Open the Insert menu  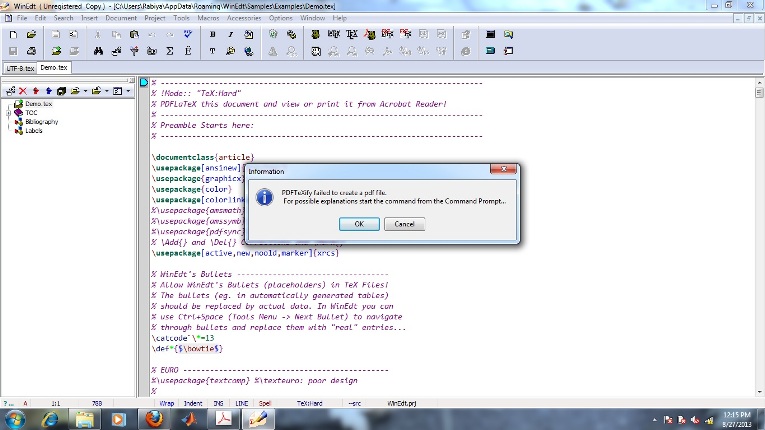click(89, 18)
